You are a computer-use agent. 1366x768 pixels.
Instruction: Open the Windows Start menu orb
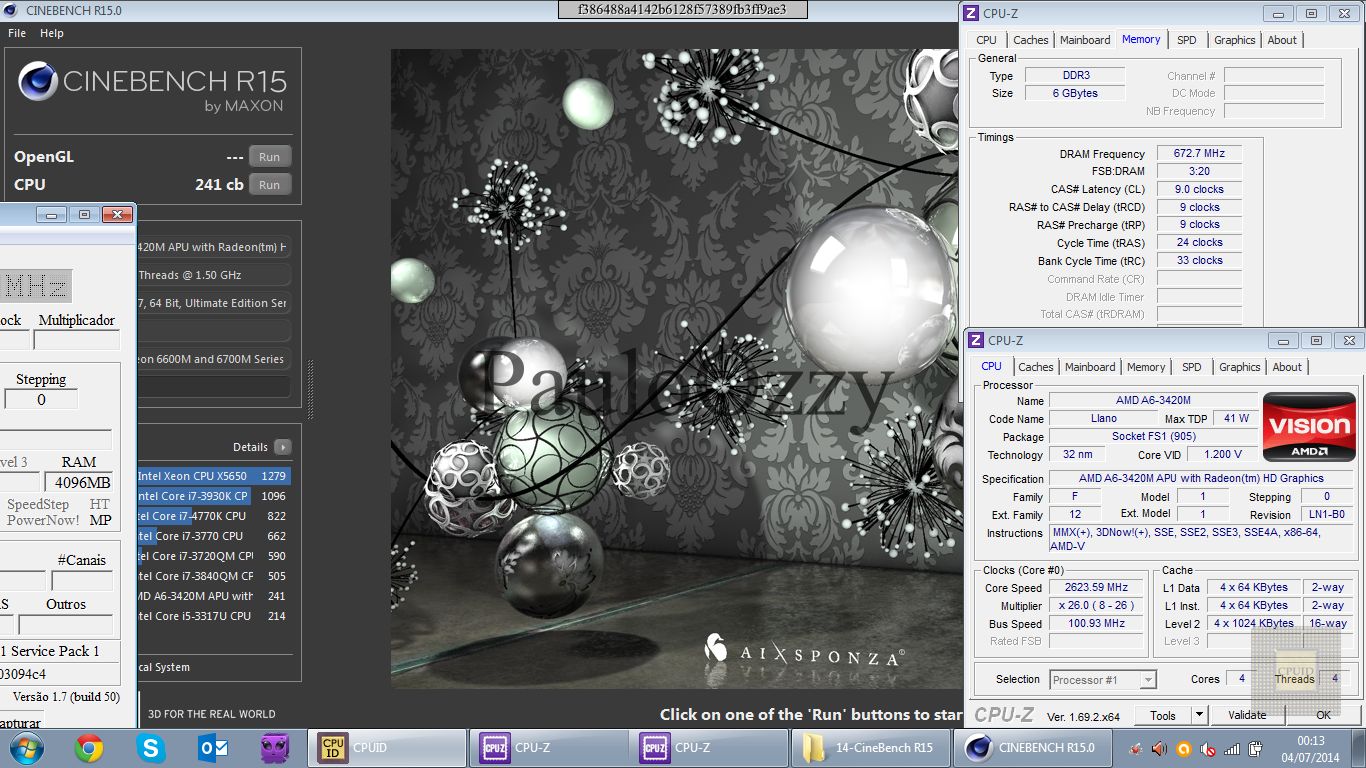click(x=25, y=748)
